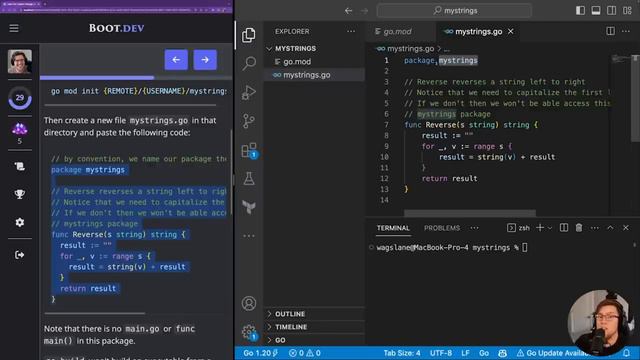Open Boot.dev courses sidebar icon
This screenshot has width=640, height=360.
pos(20,167)
